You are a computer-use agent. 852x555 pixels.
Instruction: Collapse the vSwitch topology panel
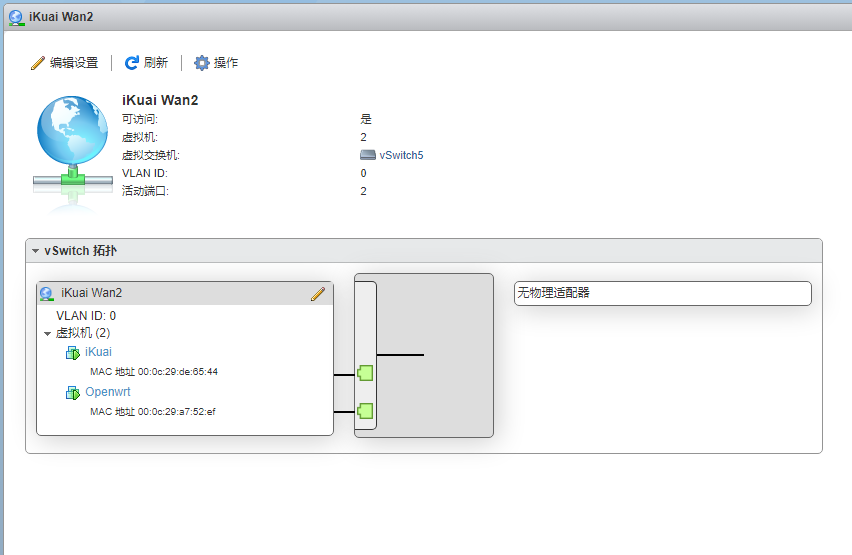click(35, 251)
